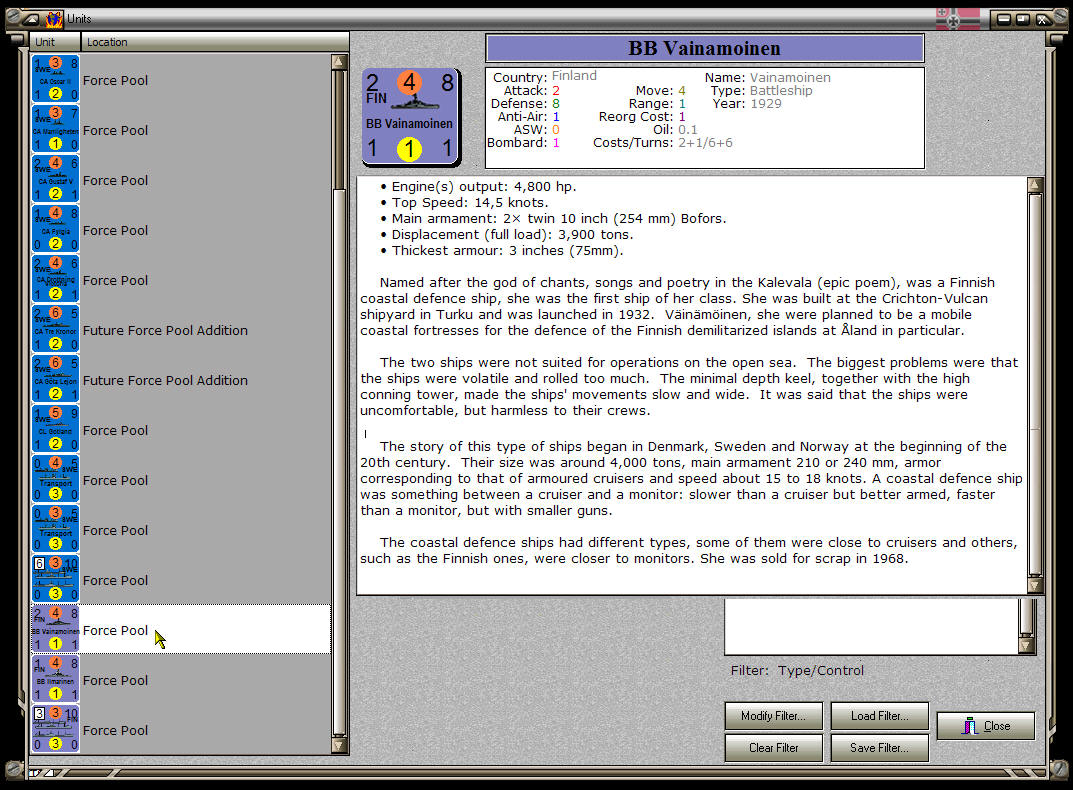Click description text scrollbar down arrow
This screenshot has width=1073, height=790.
pos(1035,585)
